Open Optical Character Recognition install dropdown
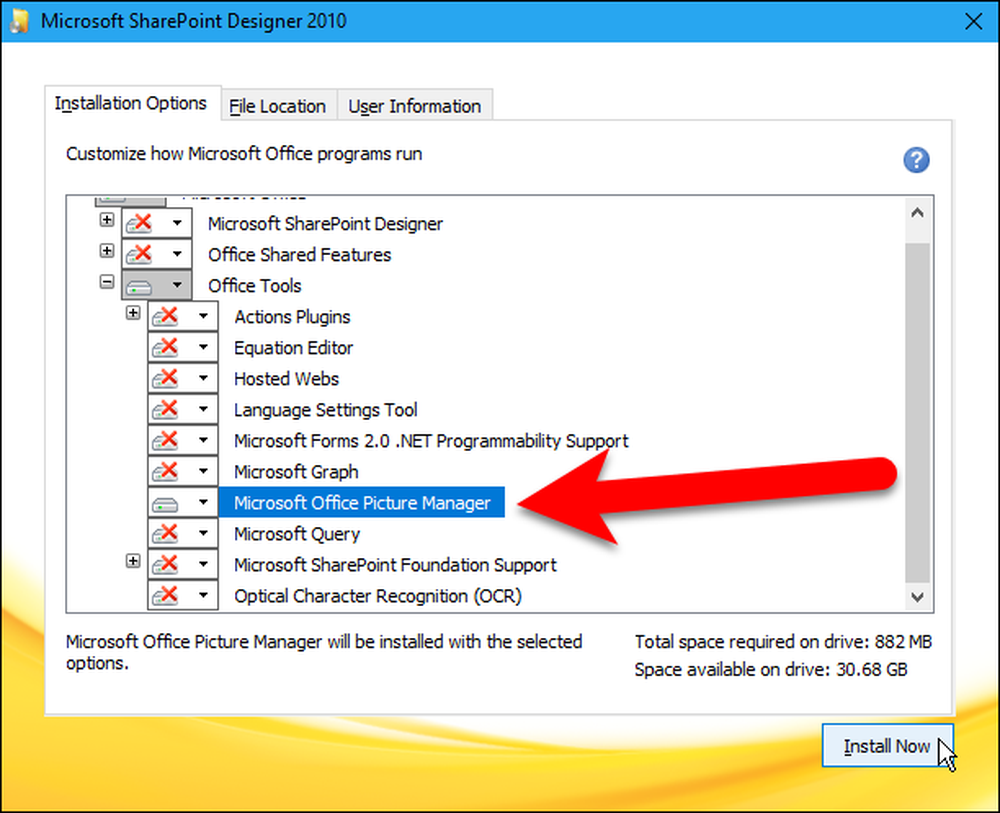This screenshot has height=813, width=1000. pyautogui.click(x=203, y=596)
